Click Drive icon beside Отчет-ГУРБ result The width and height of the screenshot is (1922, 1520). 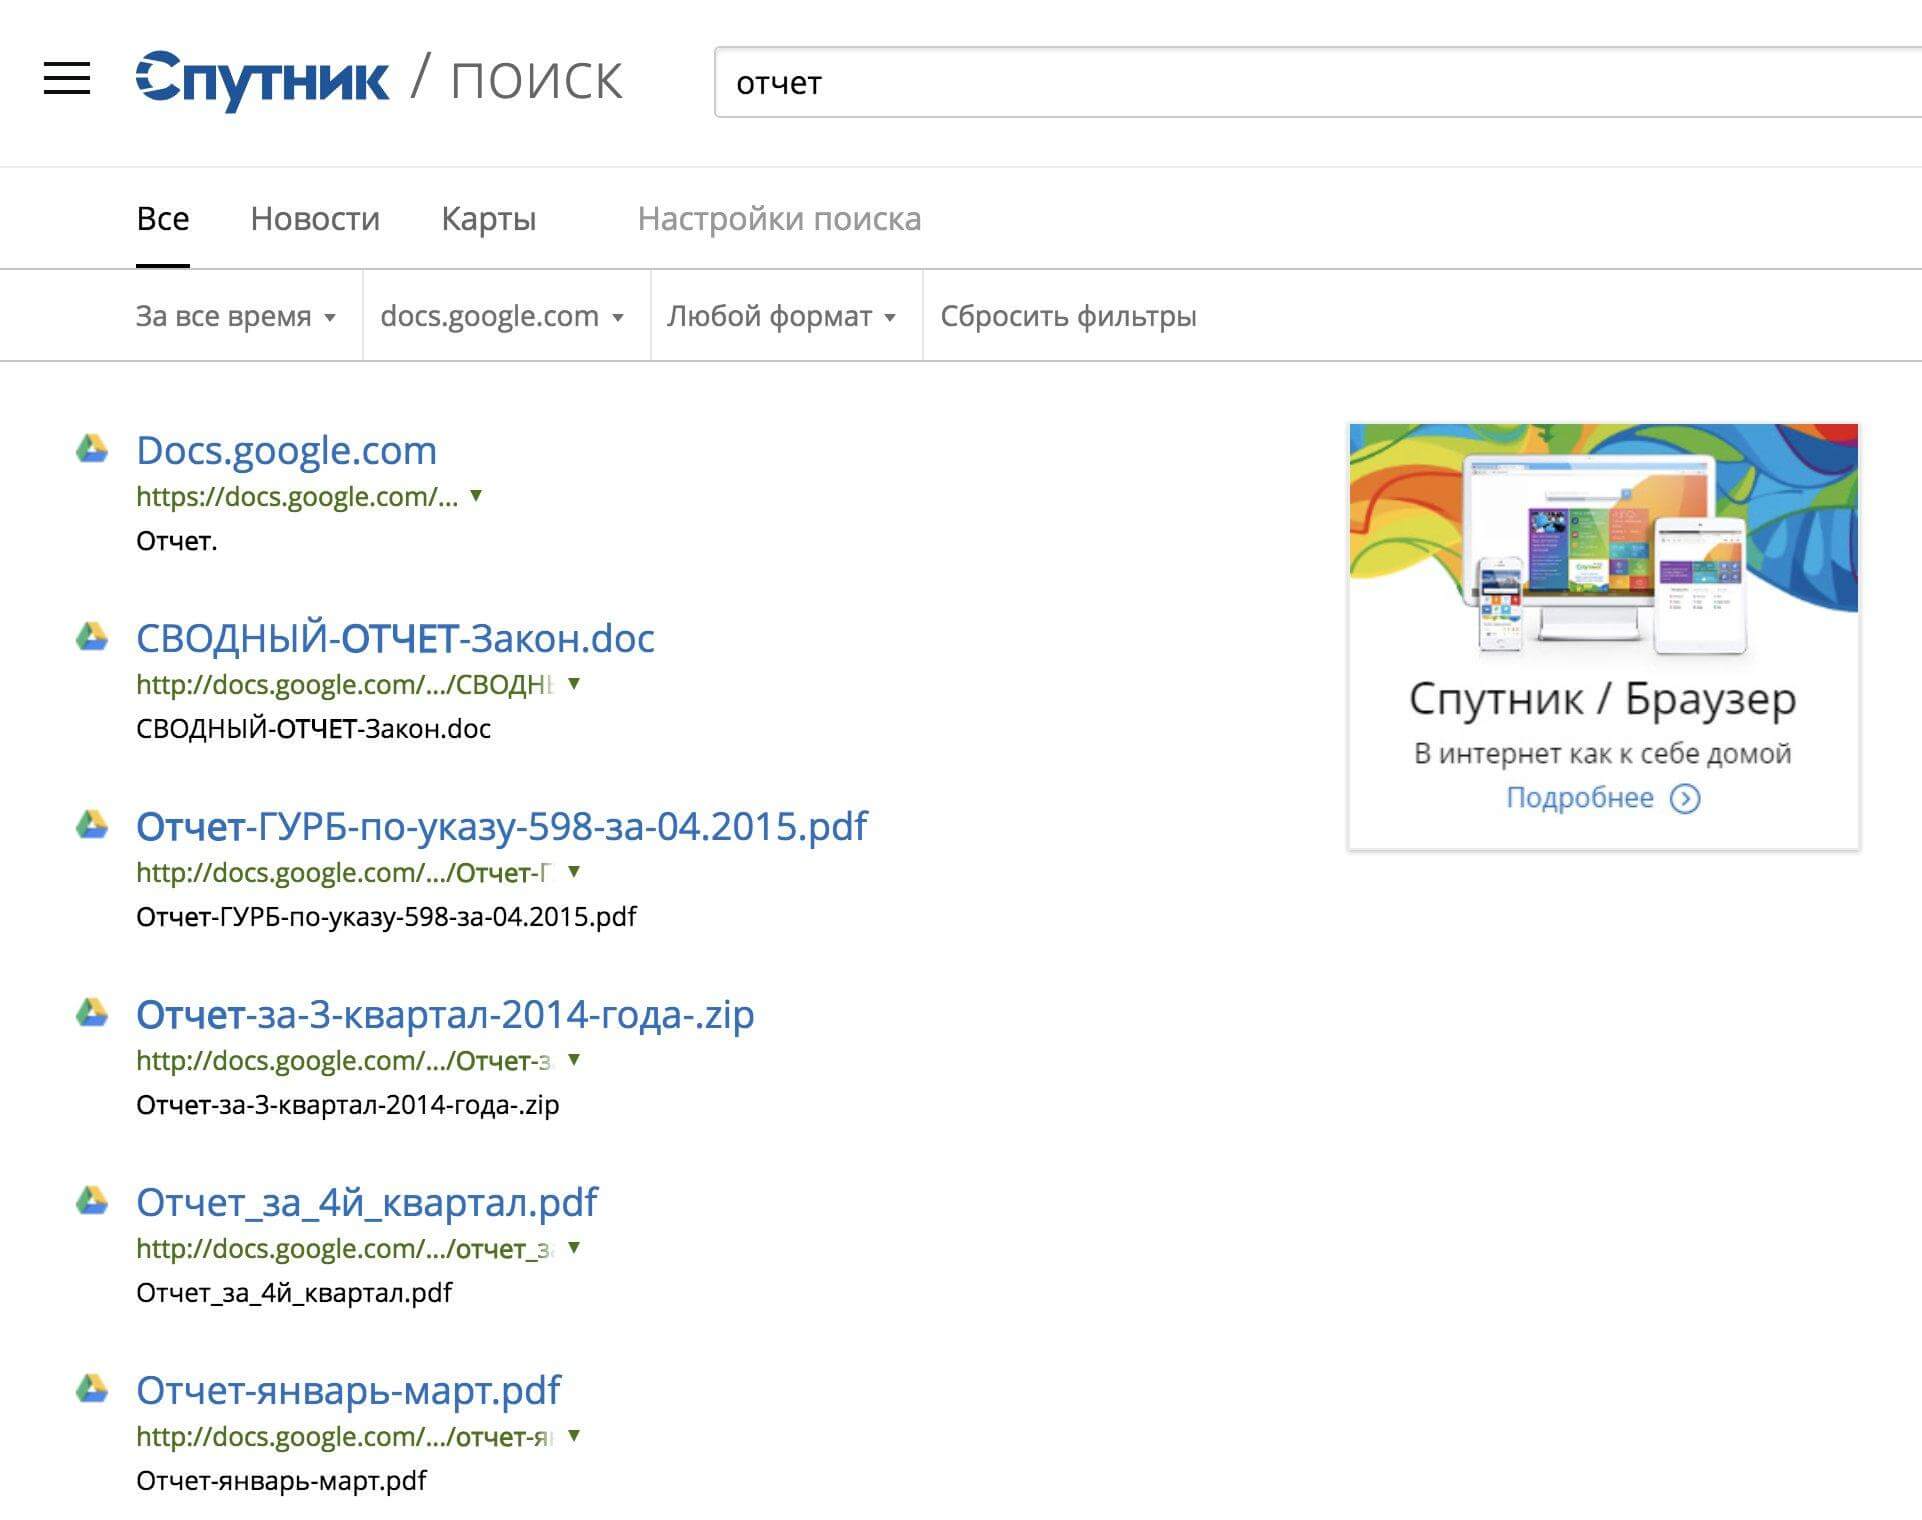tap(92, 824)
